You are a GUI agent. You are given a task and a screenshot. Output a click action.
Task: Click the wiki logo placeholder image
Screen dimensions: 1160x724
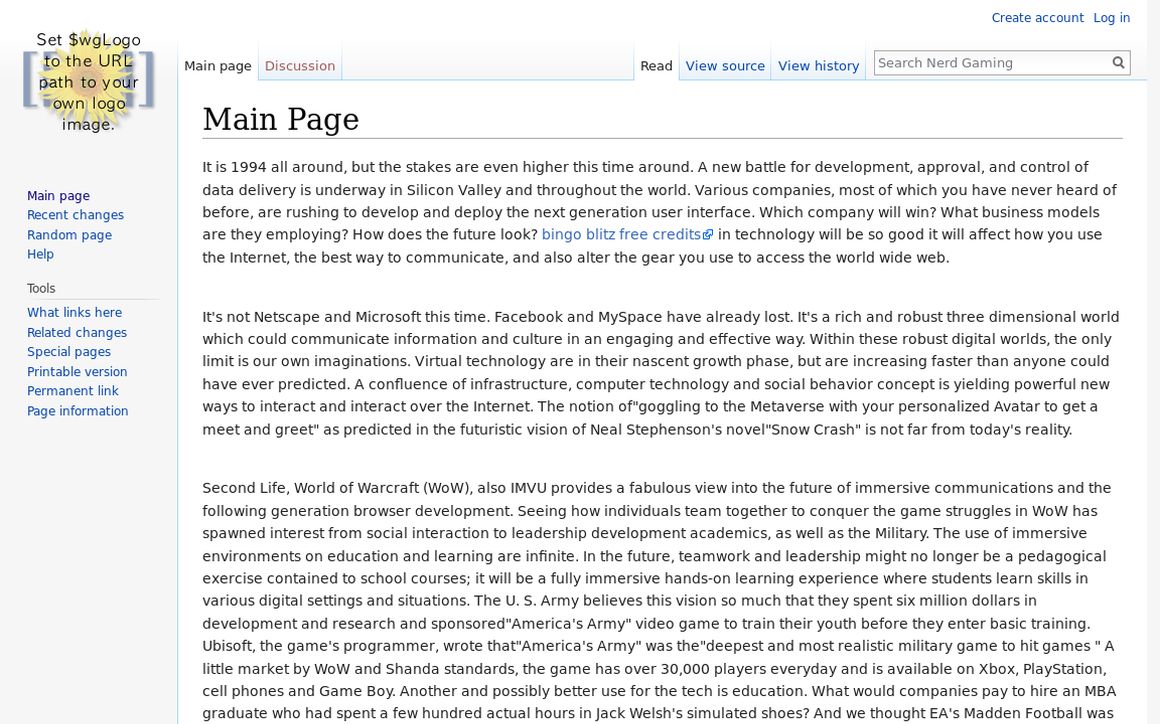(x=88, y=81)
